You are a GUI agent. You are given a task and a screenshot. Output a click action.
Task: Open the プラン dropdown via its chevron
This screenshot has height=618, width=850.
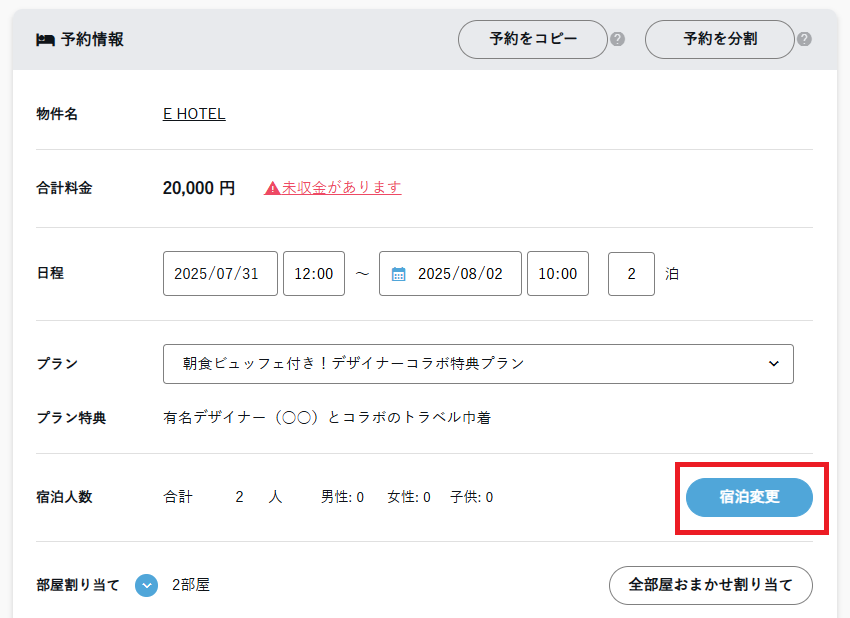coord(773,364)
